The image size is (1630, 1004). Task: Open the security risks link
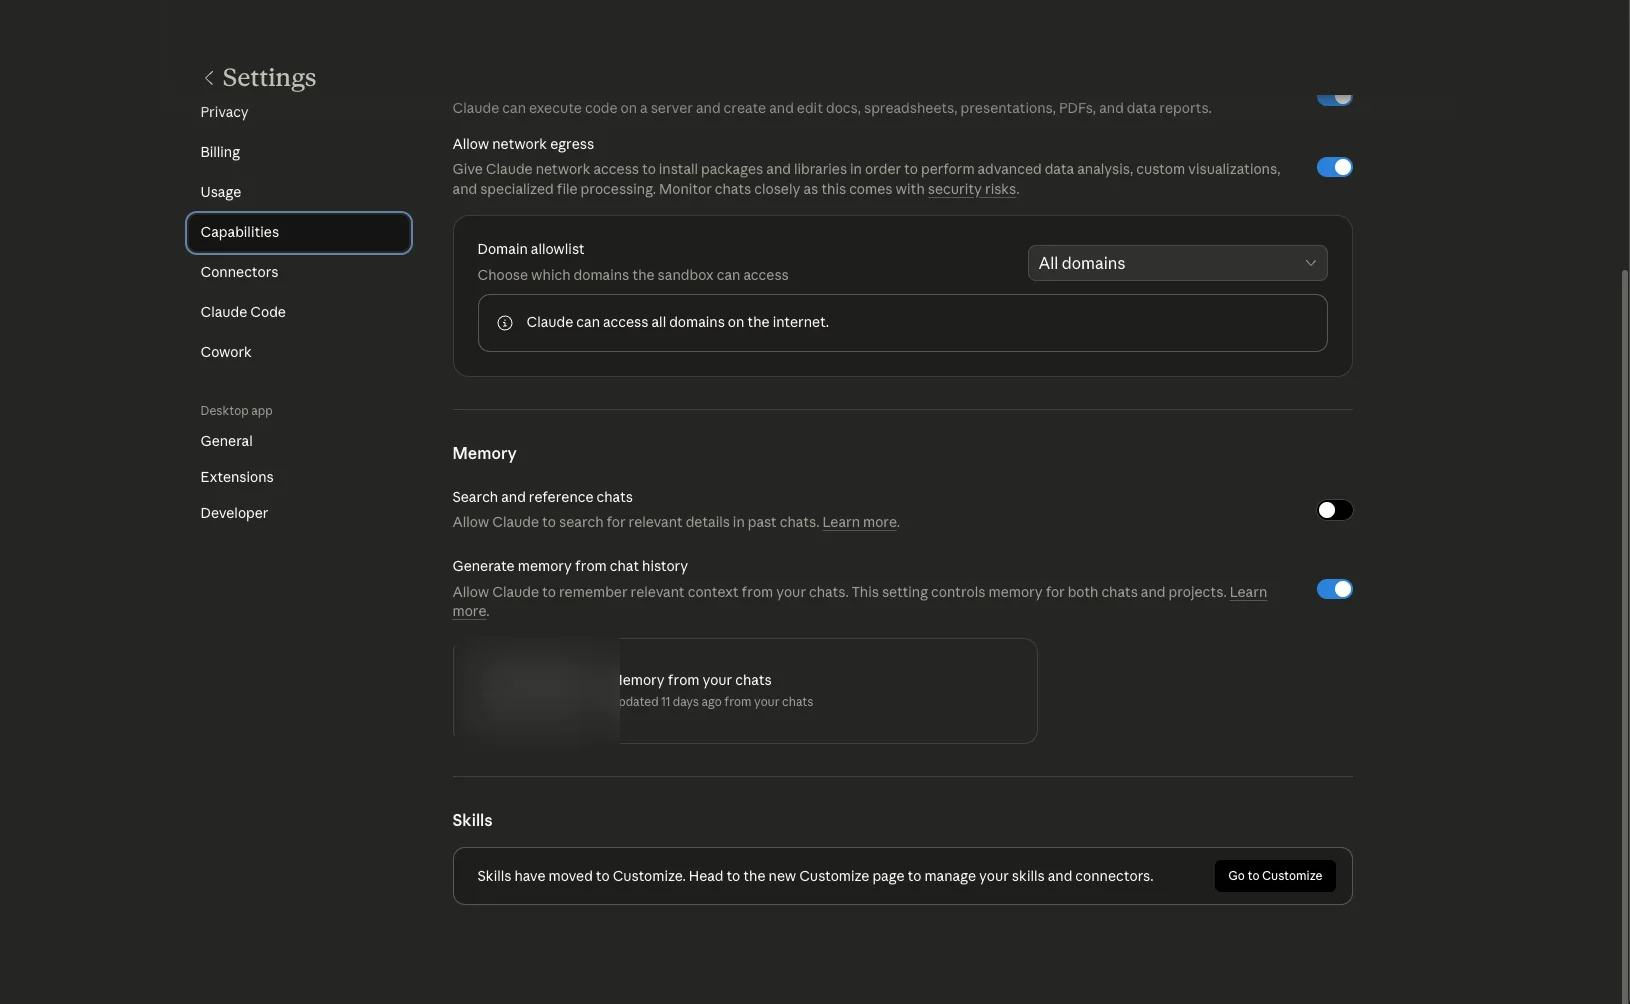(971, 189)
